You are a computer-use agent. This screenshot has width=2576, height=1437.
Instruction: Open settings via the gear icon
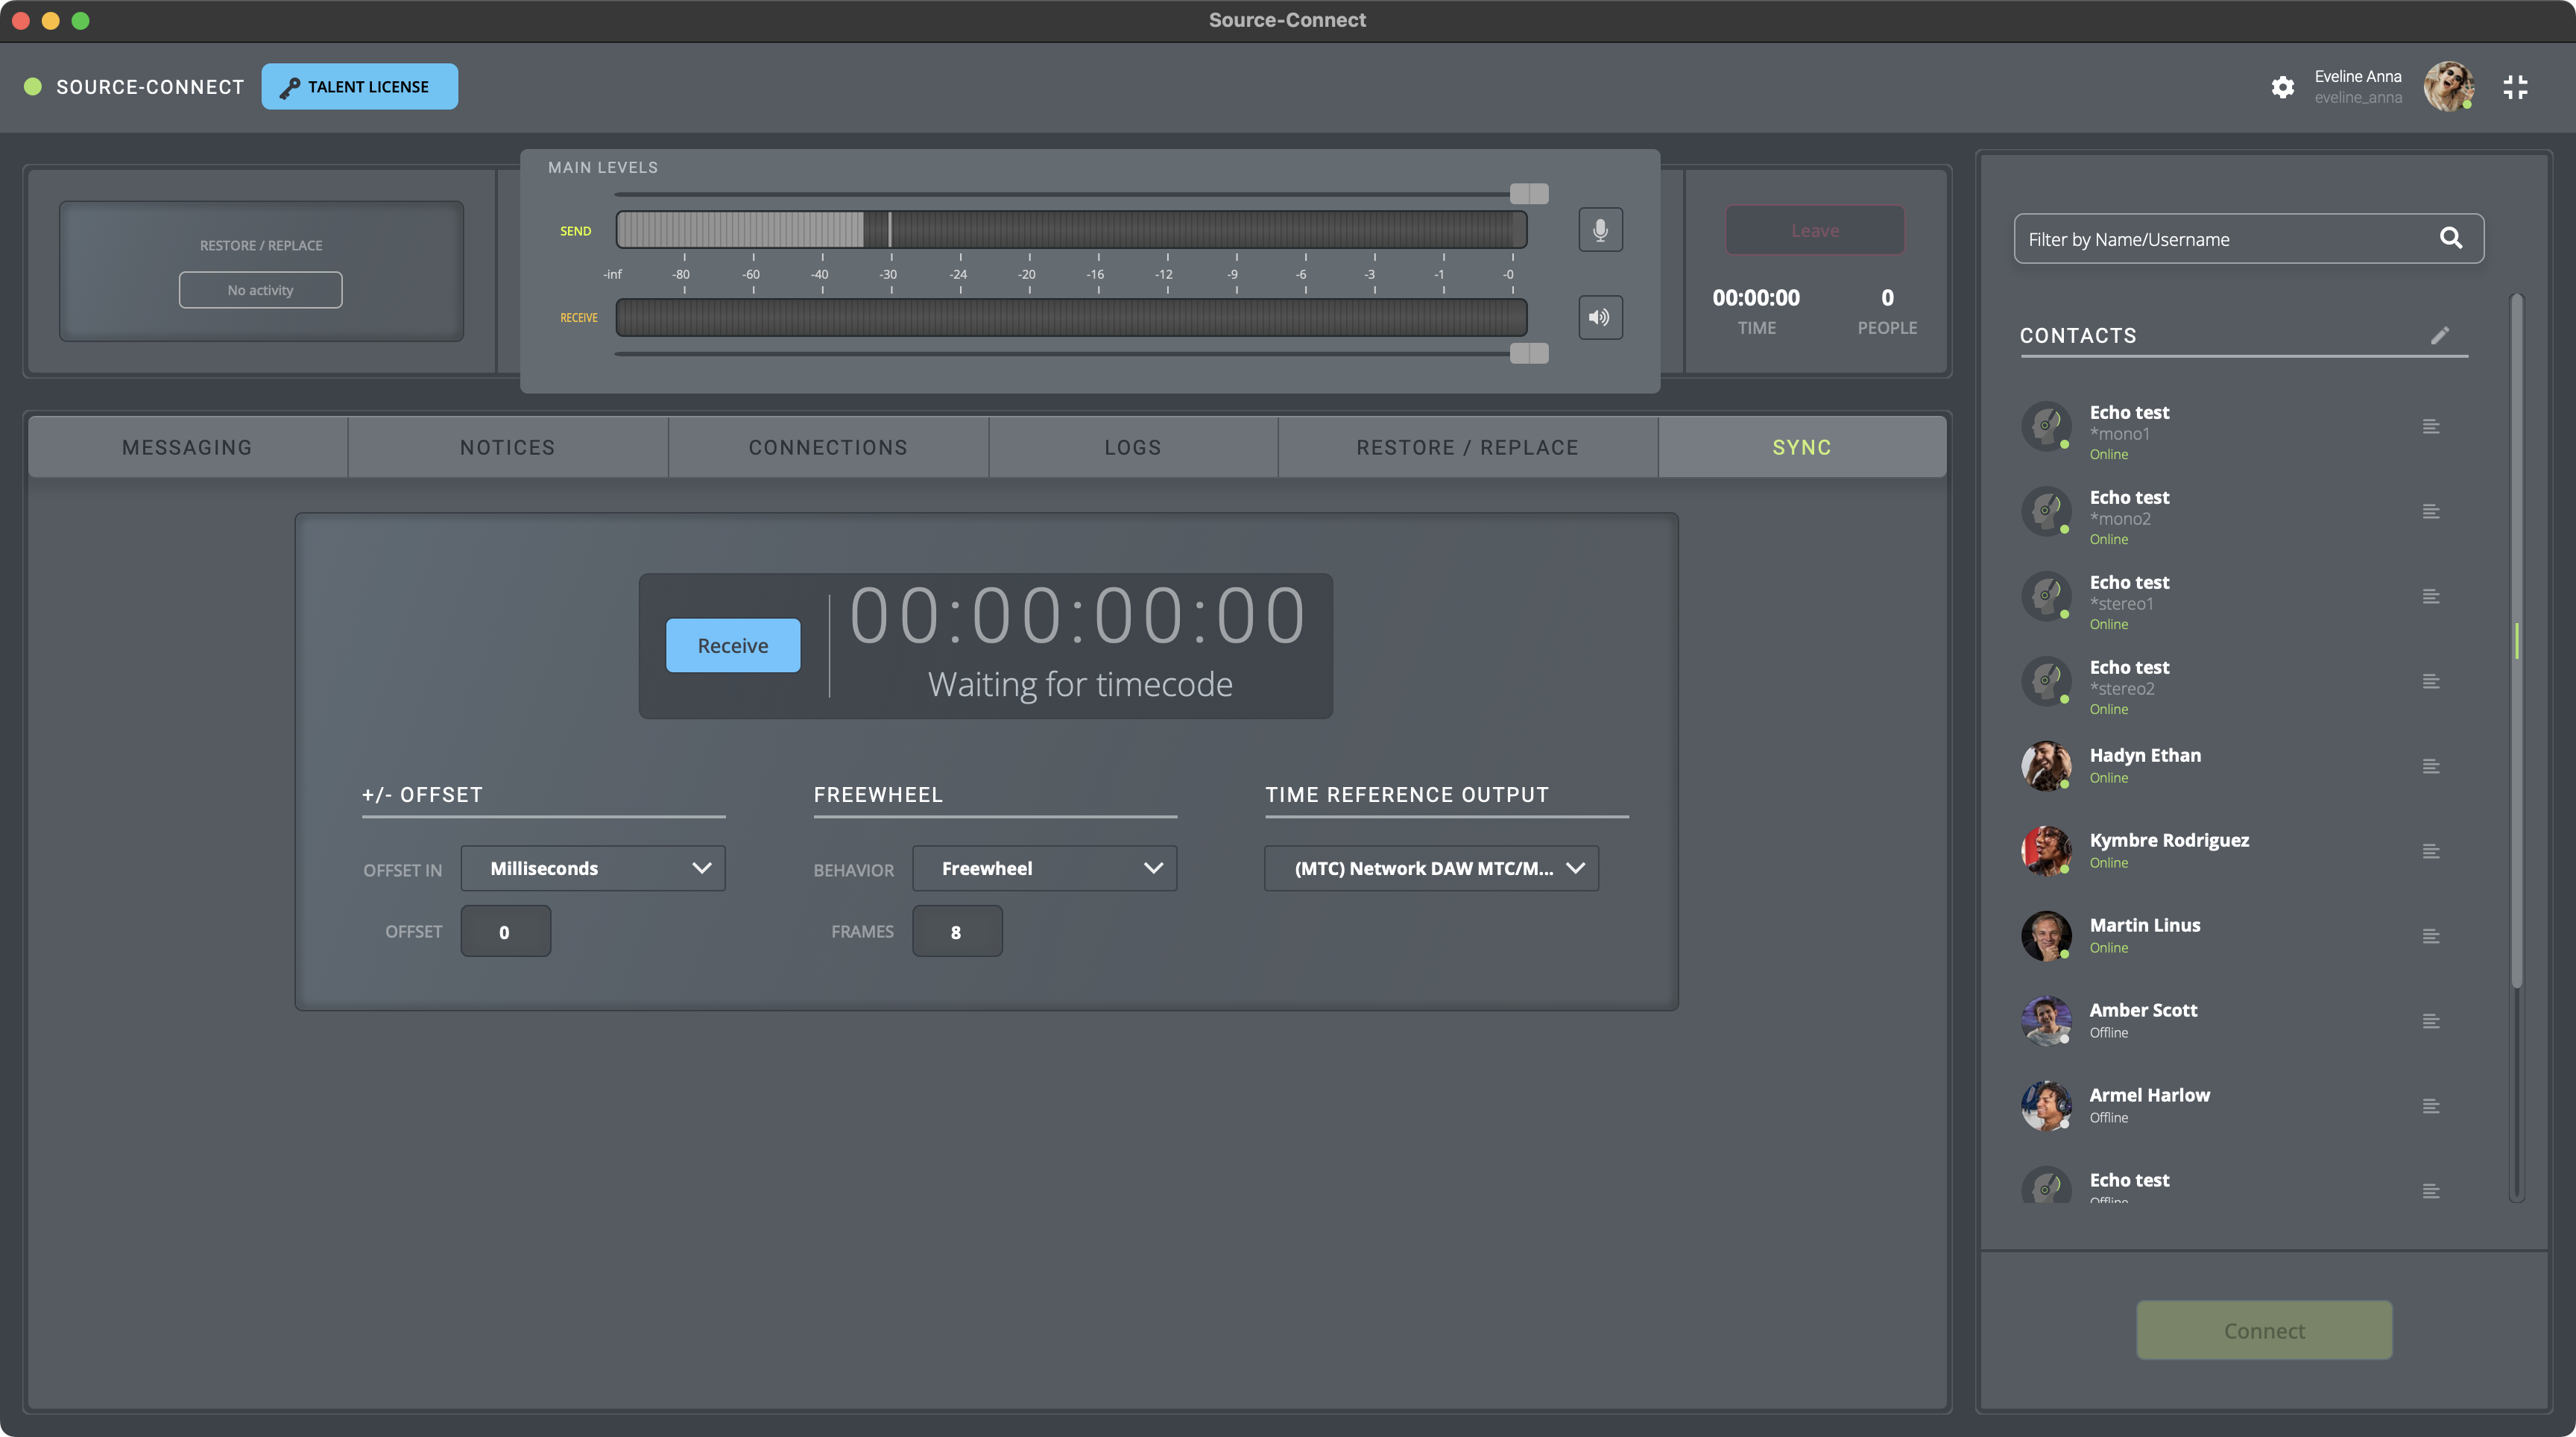pos(2282,87)
